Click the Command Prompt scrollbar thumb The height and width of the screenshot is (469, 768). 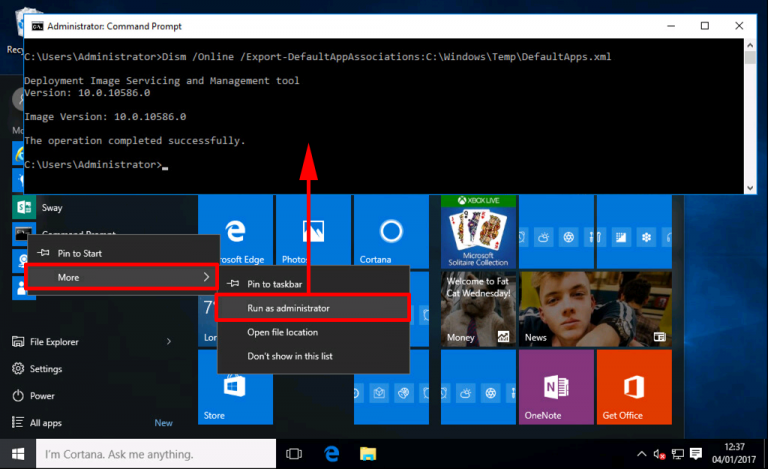coord(750,57)
